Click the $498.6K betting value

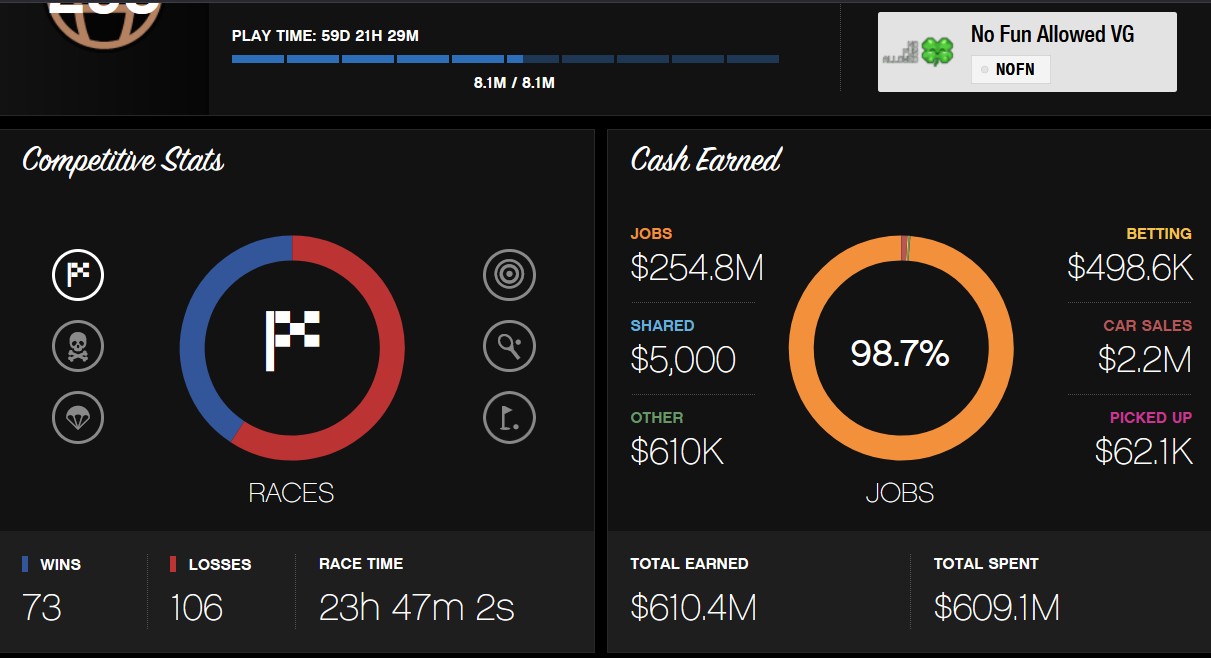click(x=1129, y=267)
